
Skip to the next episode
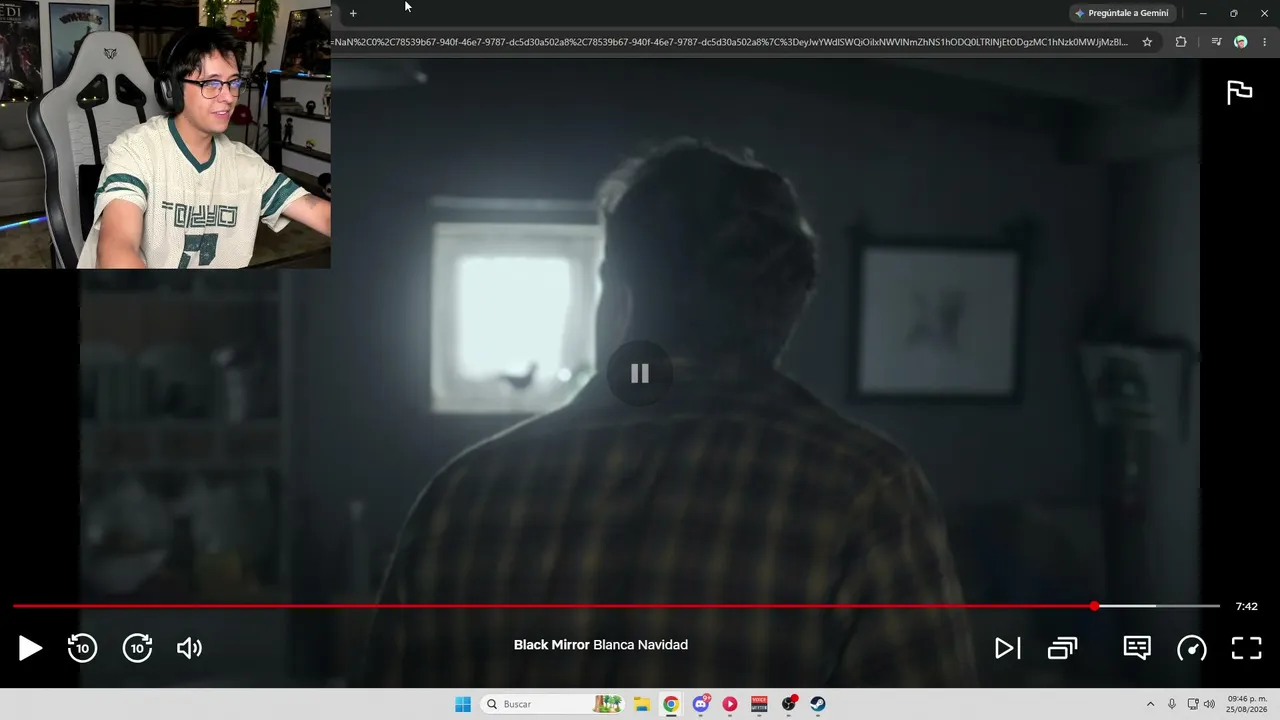pyautogui.click(x=1007, y=648)
